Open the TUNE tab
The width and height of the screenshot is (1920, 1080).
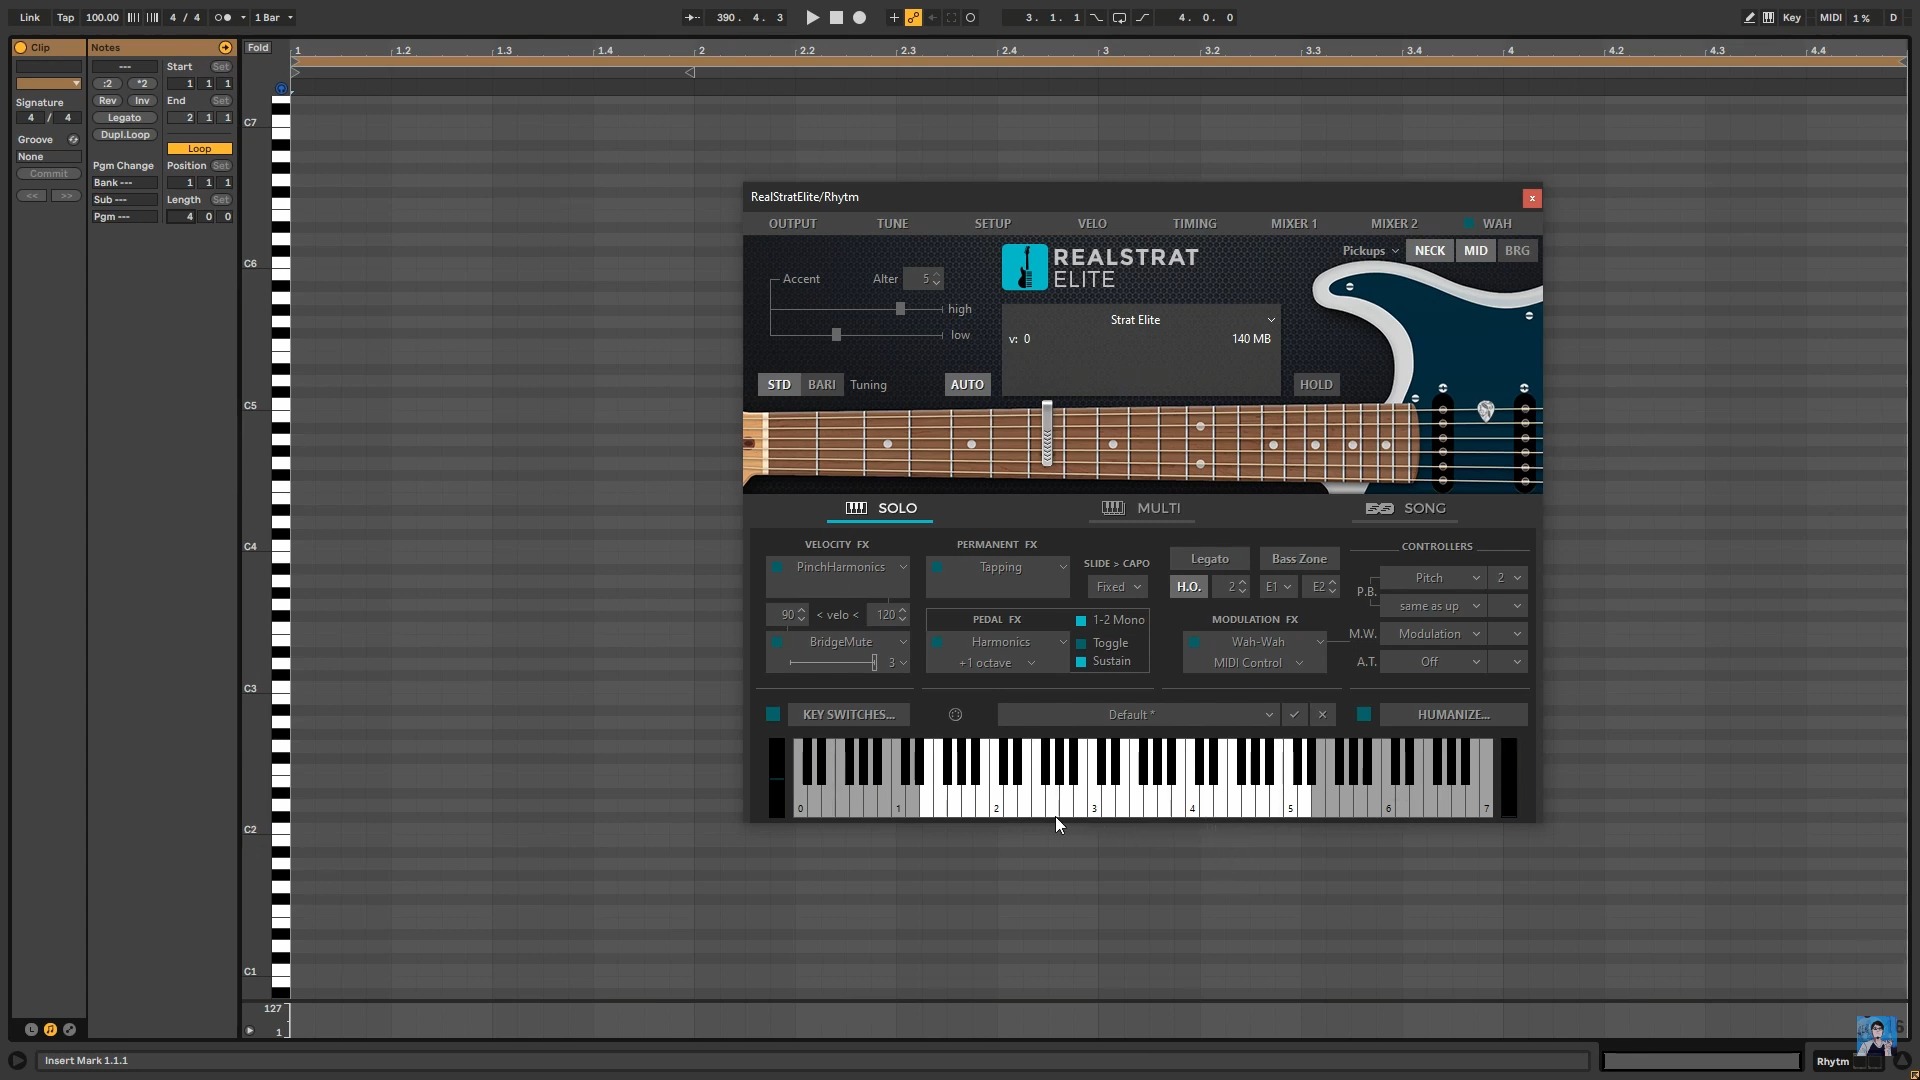(x=892, y=224)
